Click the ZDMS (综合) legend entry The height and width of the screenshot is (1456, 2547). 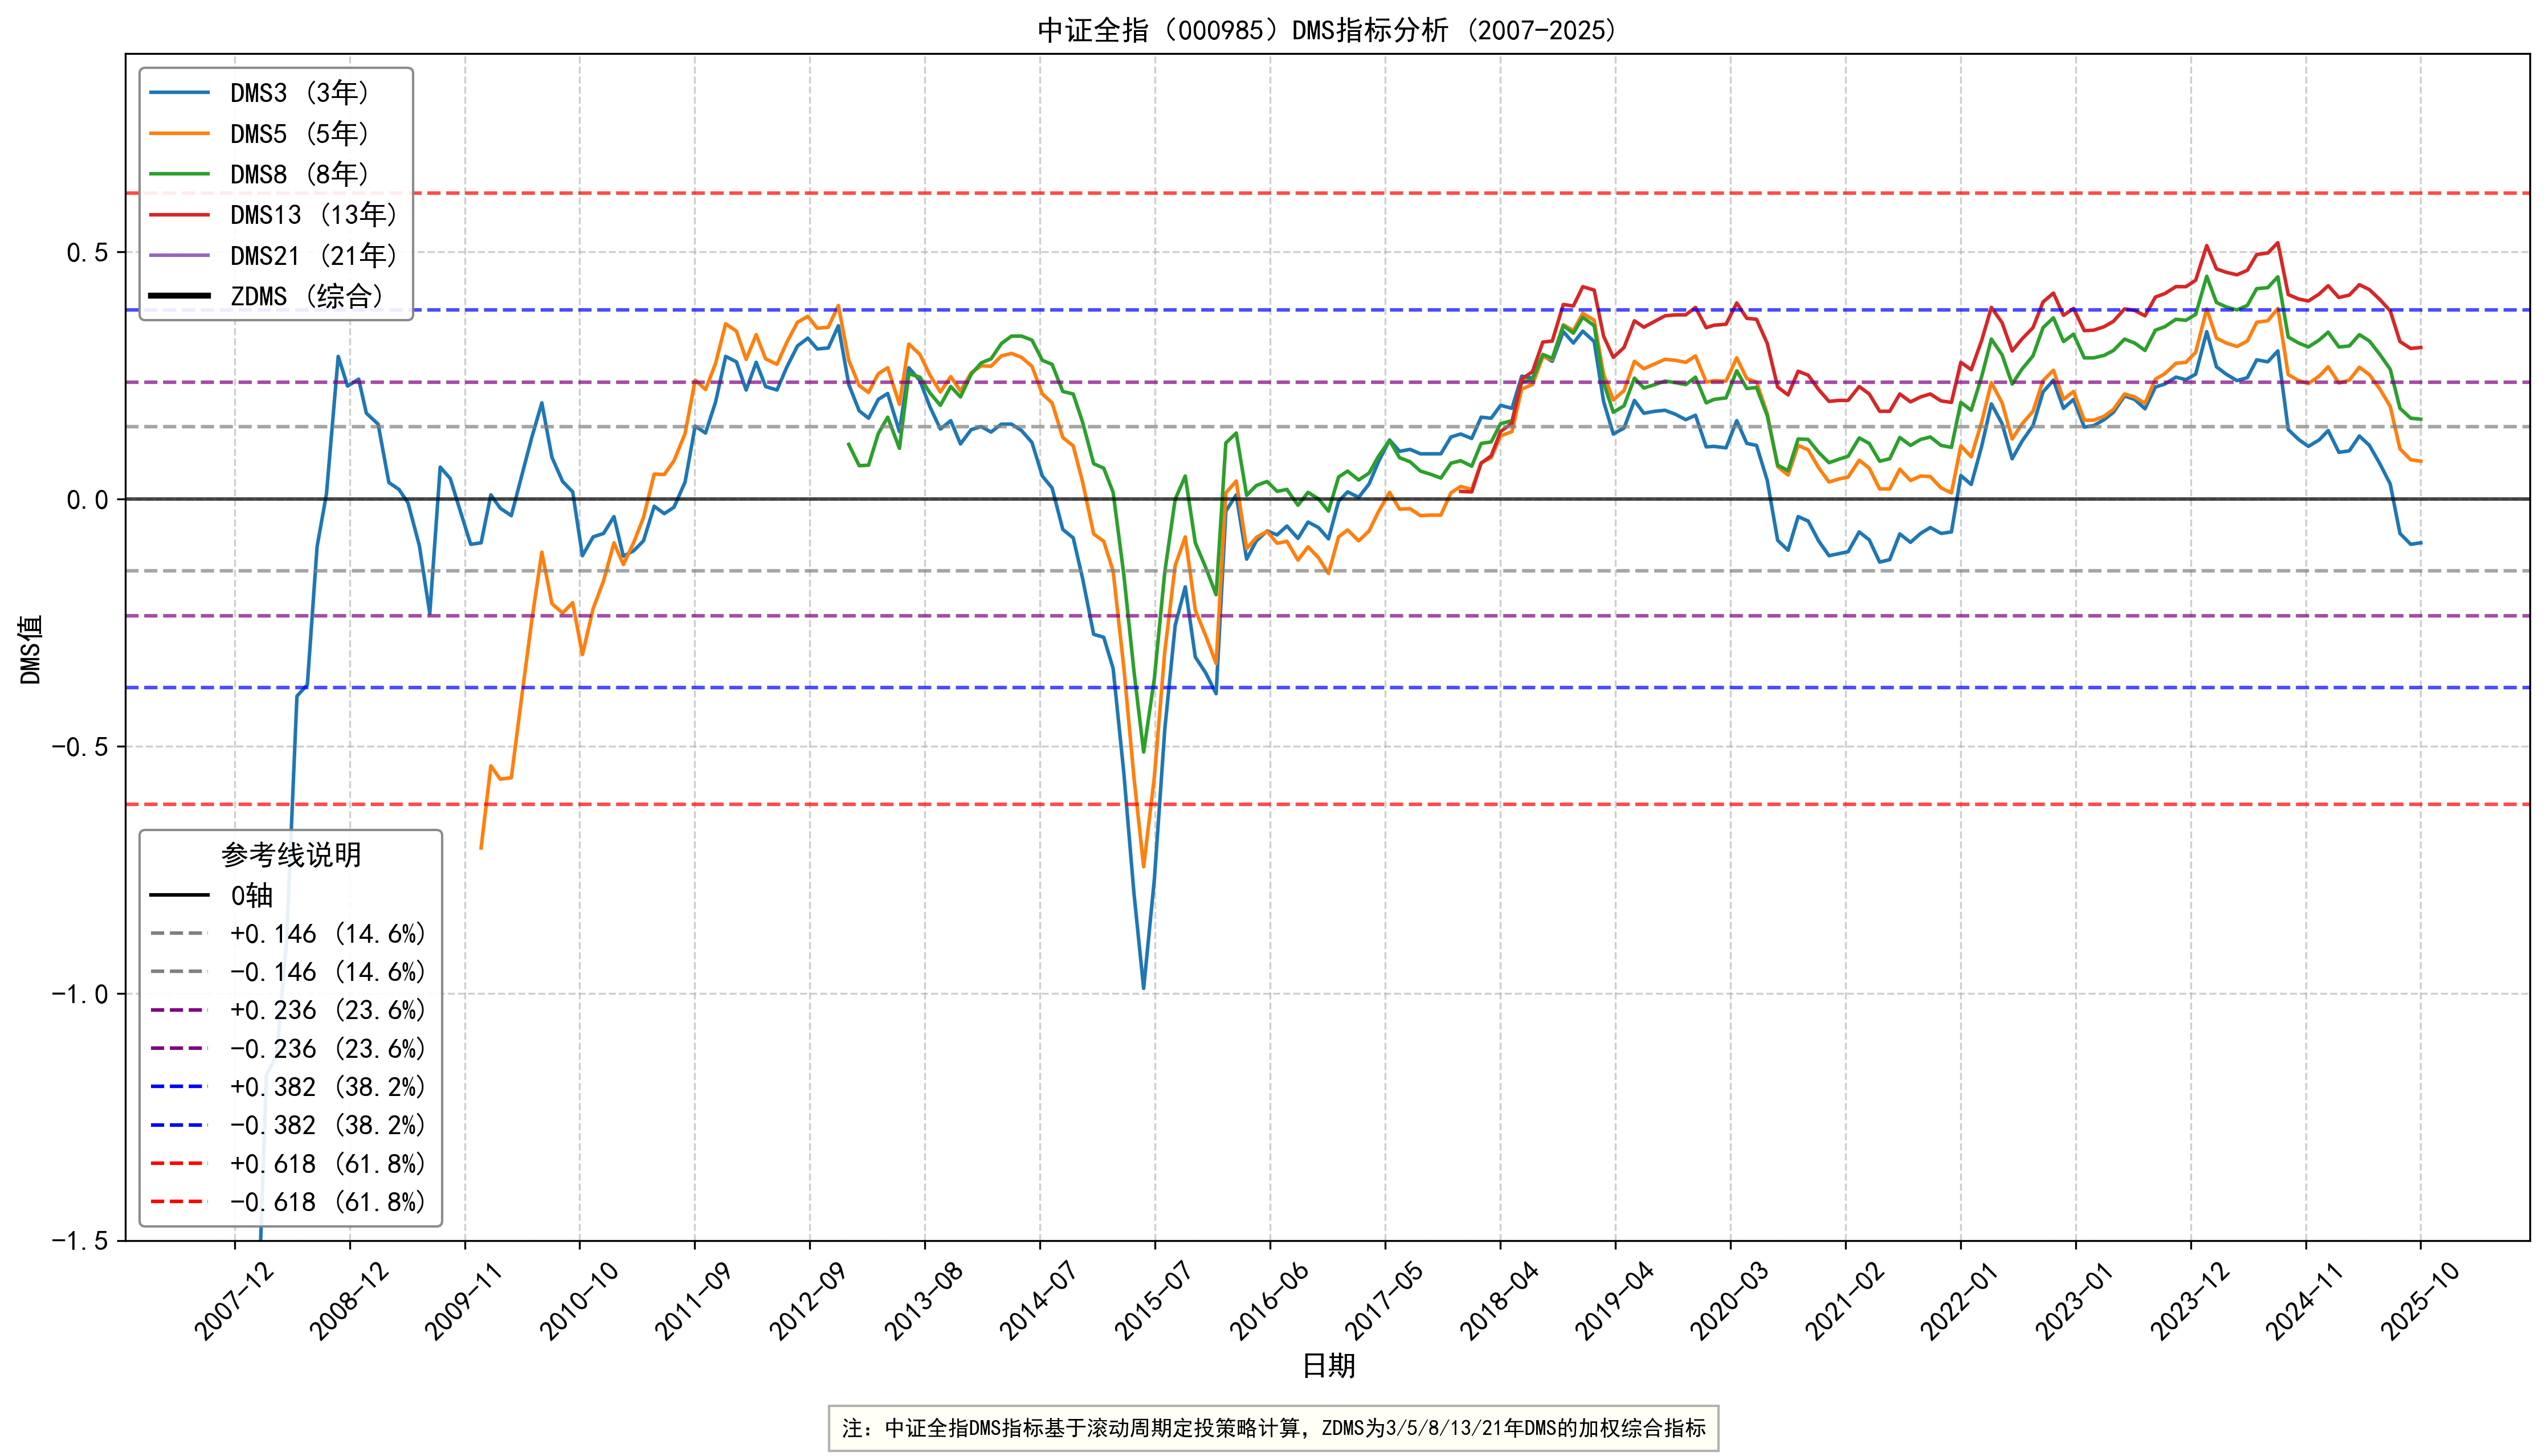point(306,297)
